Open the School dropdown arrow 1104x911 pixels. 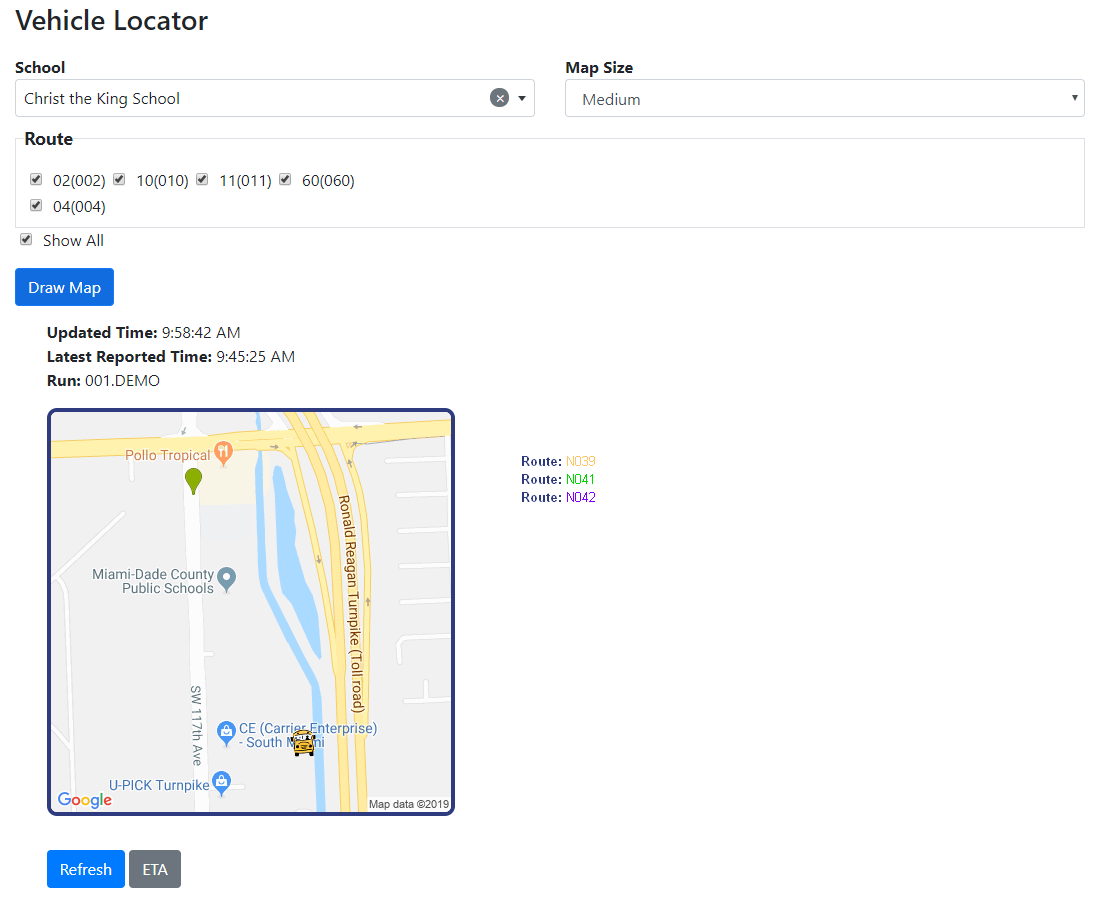(x=522, y=98)
